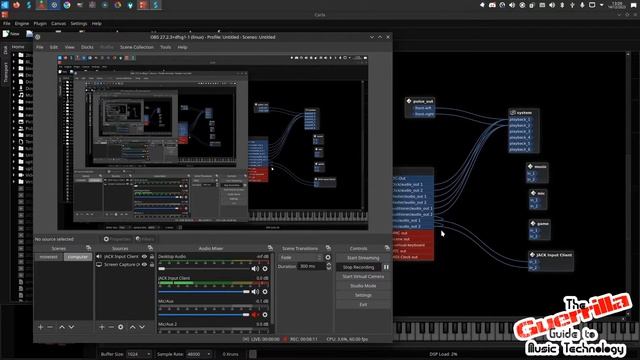Expand the Music folder in Carla tree
640x360 pixels.
coord(14,95)
